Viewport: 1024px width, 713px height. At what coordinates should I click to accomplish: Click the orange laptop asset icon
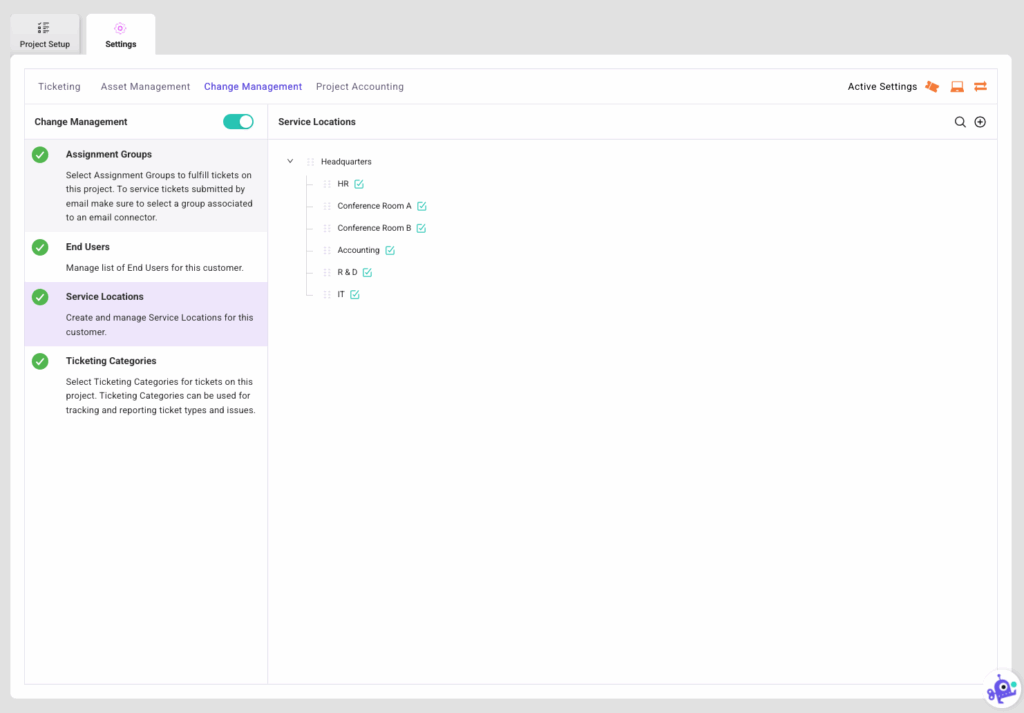click(x=957, y=87)
